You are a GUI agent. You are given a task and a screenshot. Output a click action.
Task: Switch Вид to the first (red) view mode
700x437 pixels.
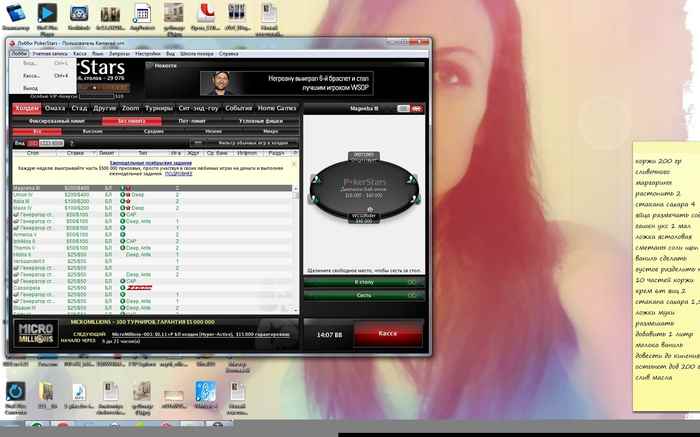click(x=32, y=143)
